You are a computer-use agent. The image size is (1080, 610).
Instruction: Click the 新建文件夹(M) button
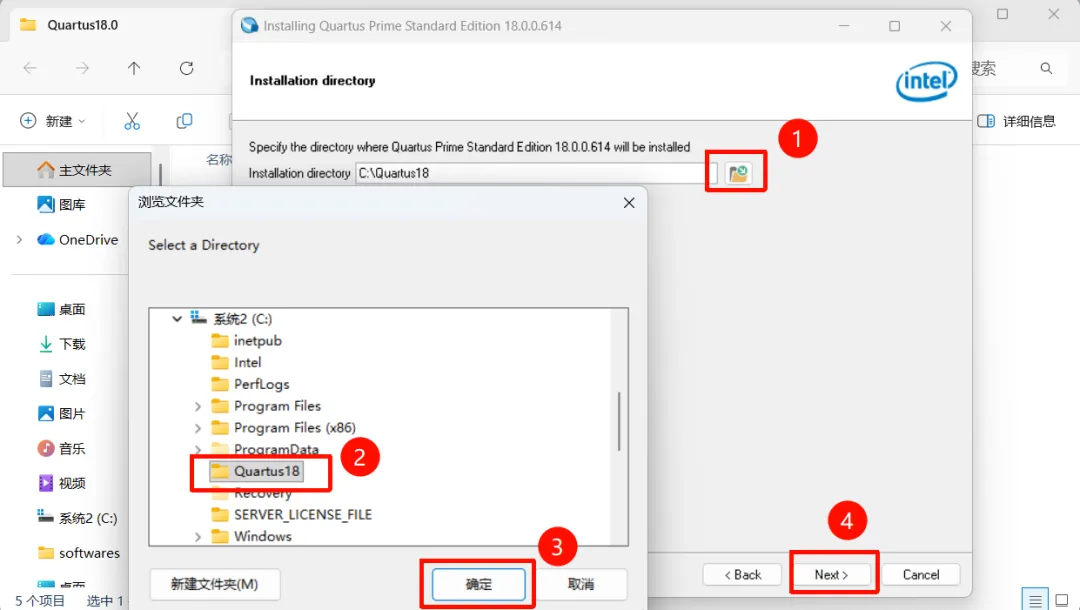pyautogui.click(x=215, y=585)
